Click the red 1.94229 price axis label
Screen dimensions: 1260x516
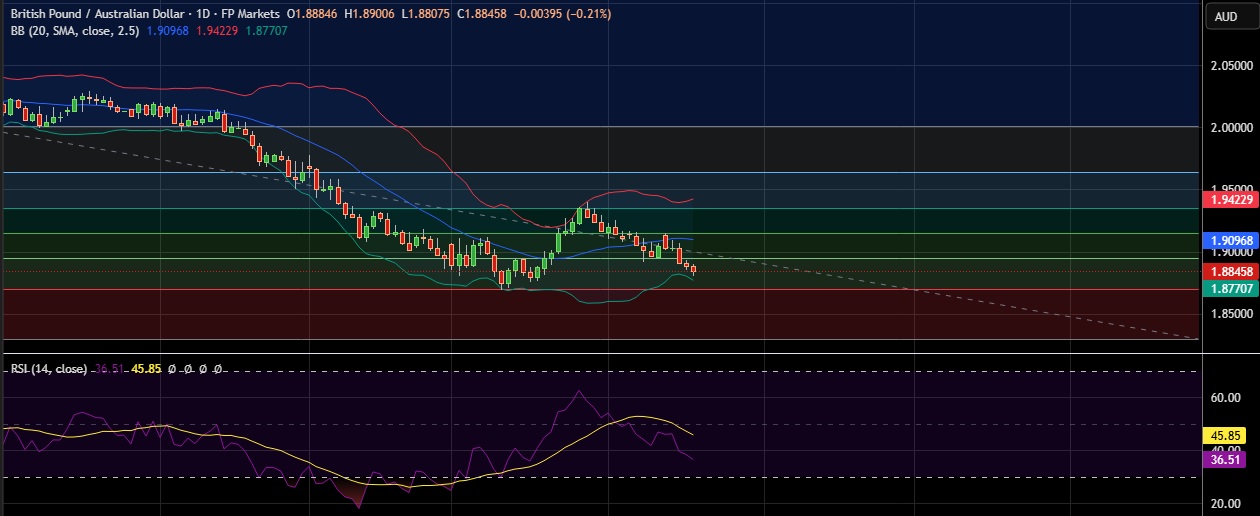(x=1230, y=199)
